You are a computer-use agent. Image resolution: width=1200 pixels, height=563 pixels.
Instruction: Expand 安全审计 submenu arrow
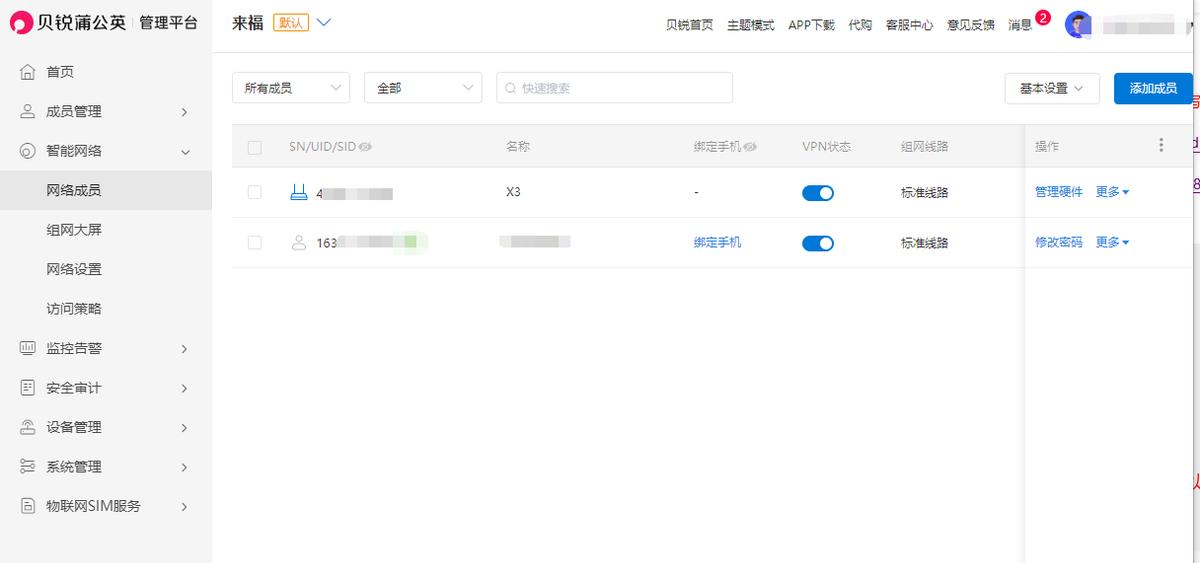[x=185, y=388]
